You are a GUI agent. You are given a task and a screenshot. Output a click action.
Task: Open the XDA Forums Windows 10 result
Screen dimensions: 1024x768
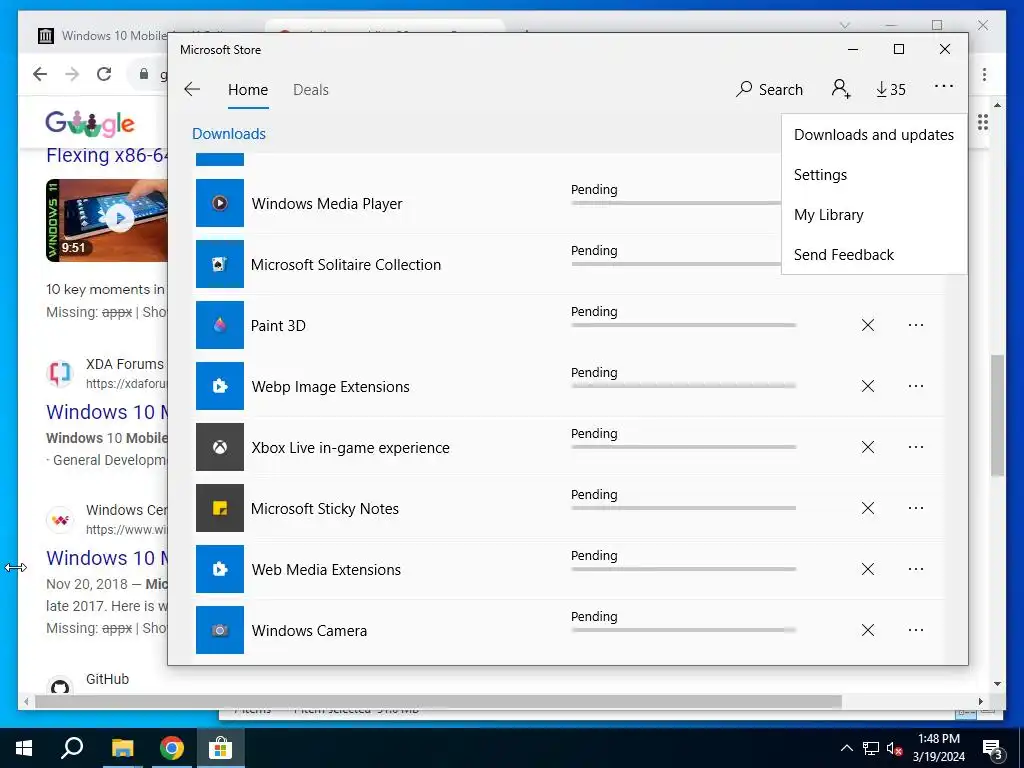pos(106,412)
